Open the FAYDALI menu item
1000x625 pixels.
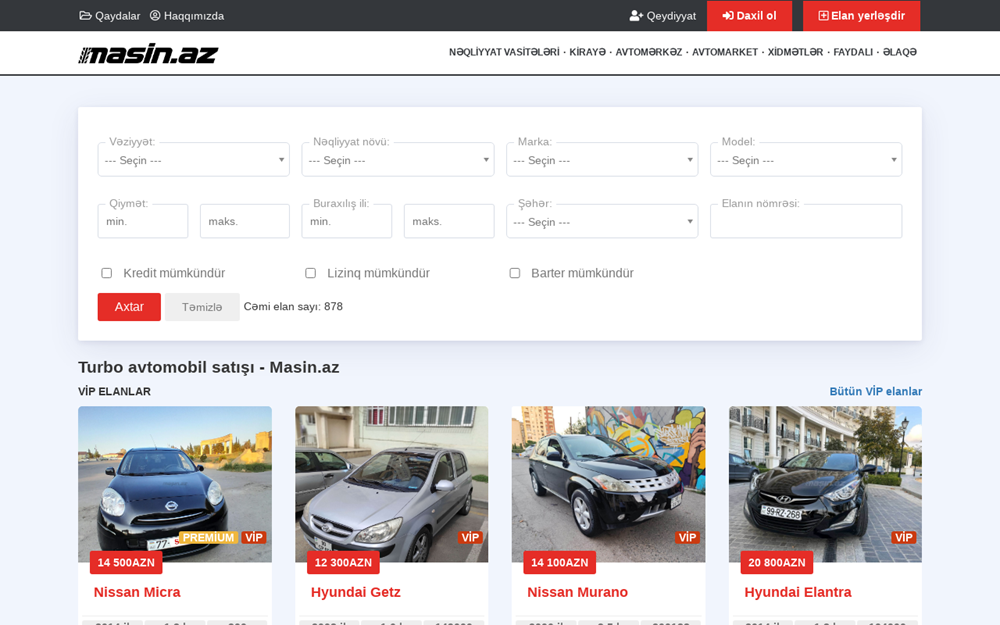pos(853,52)
